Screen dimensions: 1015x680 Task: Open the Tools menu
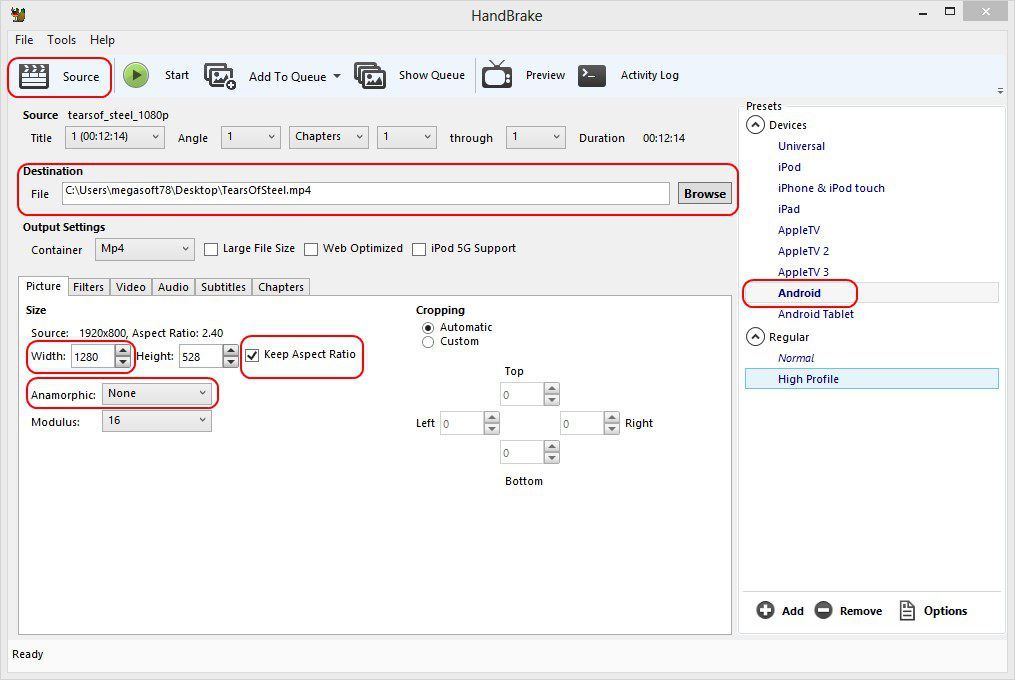61,40
